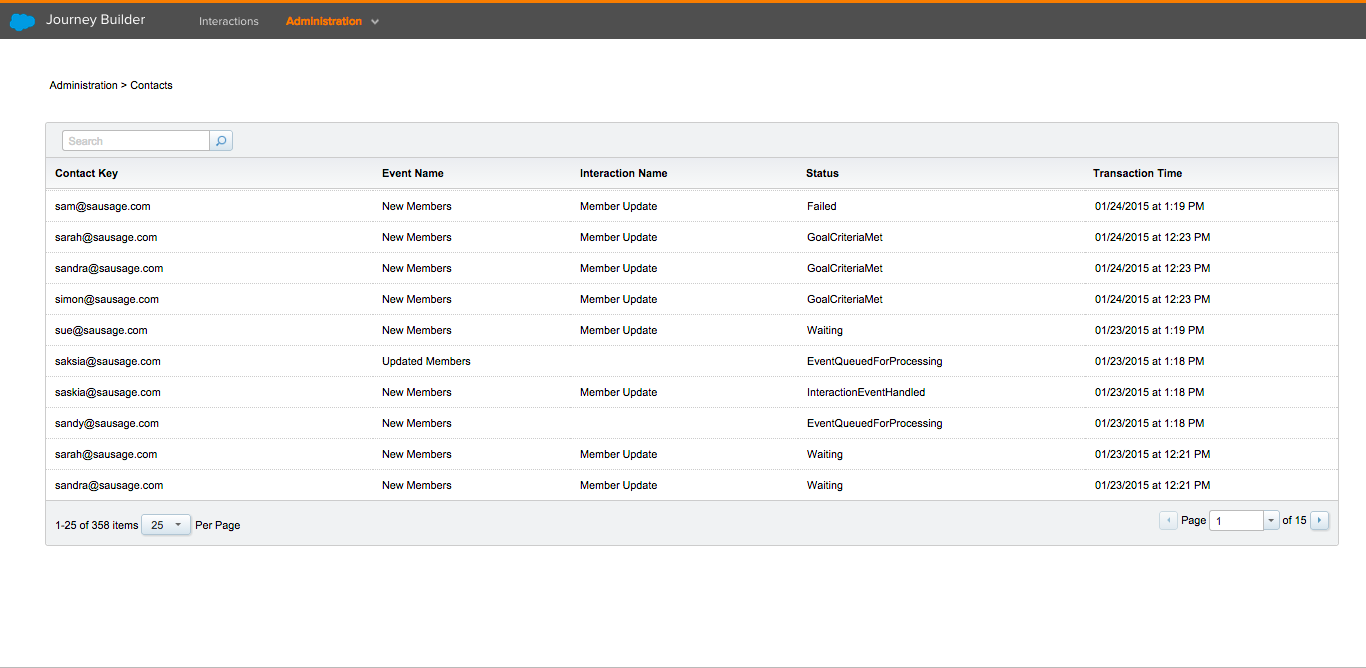Viewport: 1366px width, 668px height.
Task: Click the magnifier search icon button
Action: (x=221, y=141)
